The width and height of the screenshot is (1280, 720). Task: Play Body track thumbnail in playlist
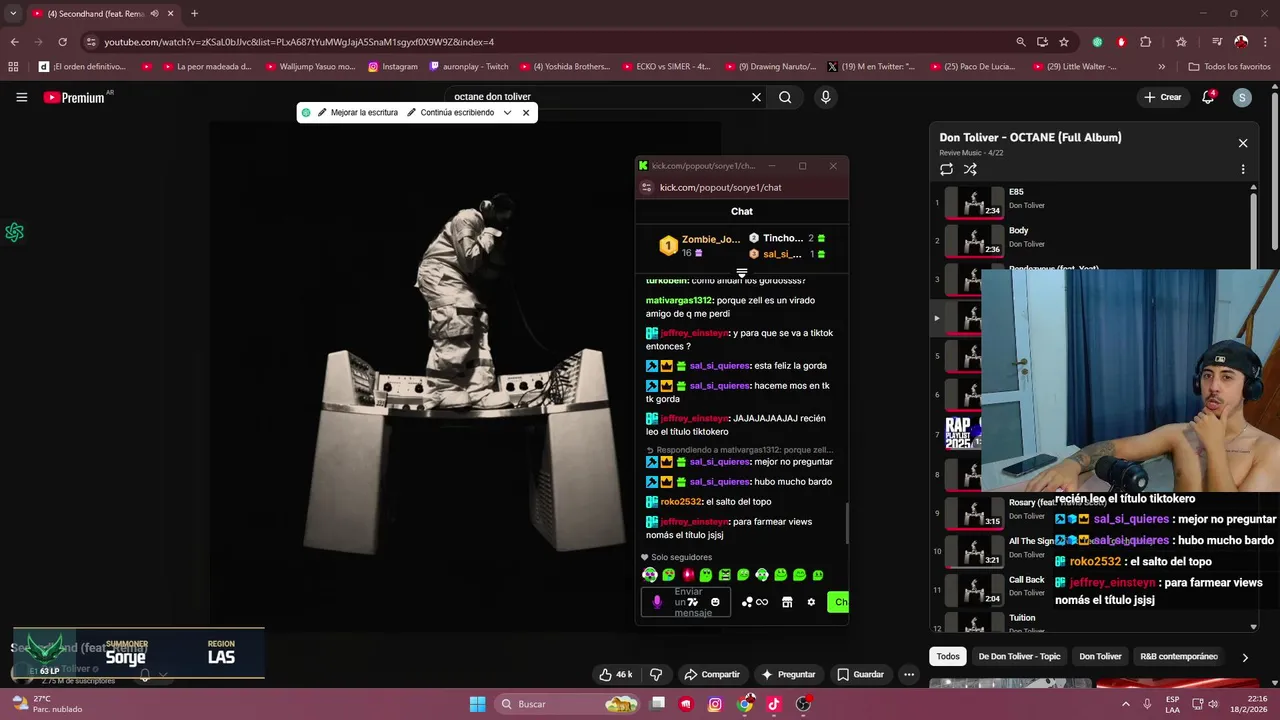coord(974,241)
